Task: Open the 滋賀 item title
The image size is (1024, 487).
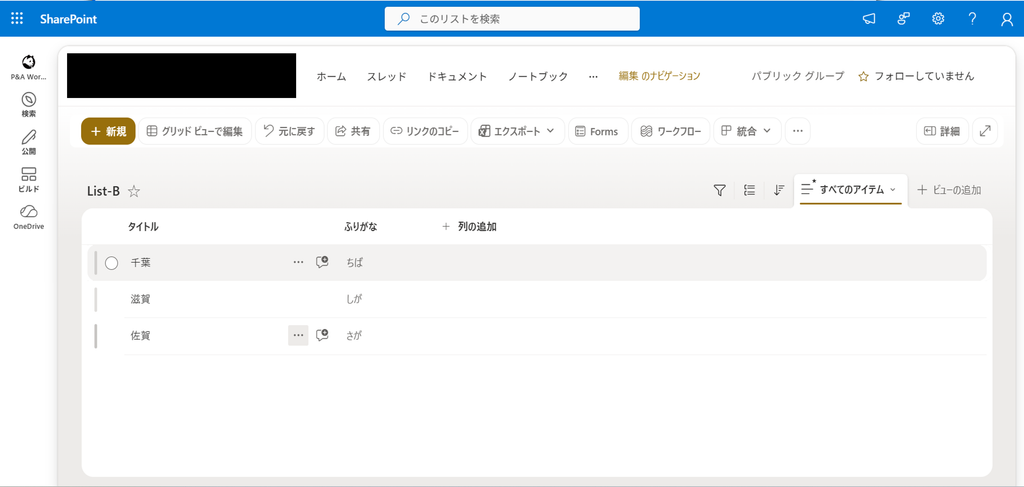Action: (x=140, y=299)
